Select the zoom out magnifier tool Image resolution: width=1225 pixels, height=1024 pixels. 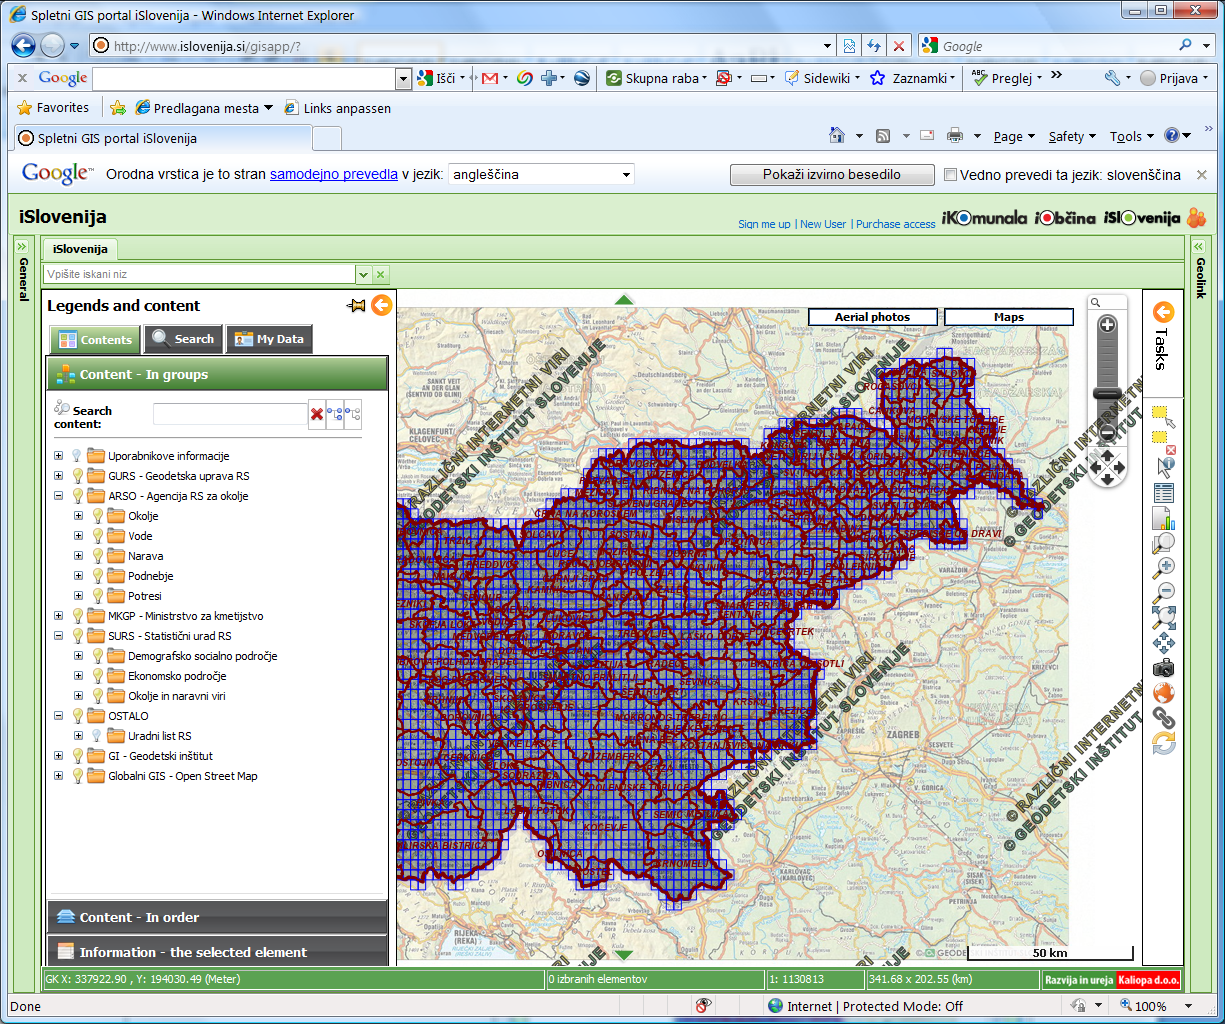pyautogui.click(x=1163, y=593)
